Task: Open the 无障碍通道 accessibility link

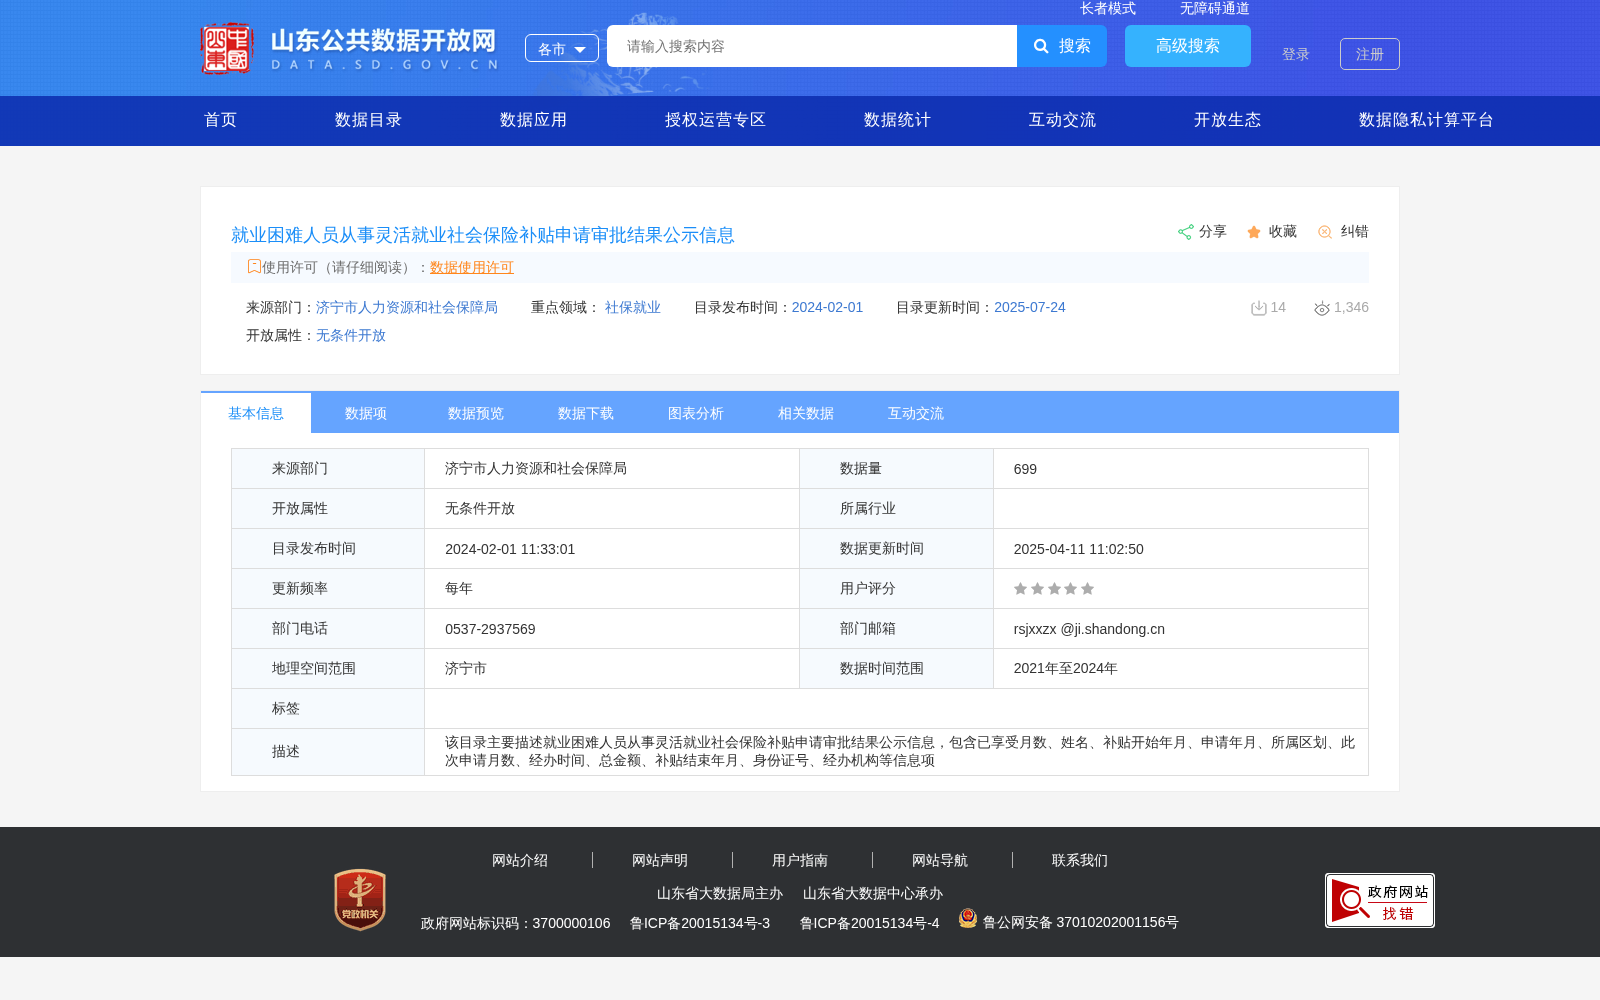Action: 1215,8
